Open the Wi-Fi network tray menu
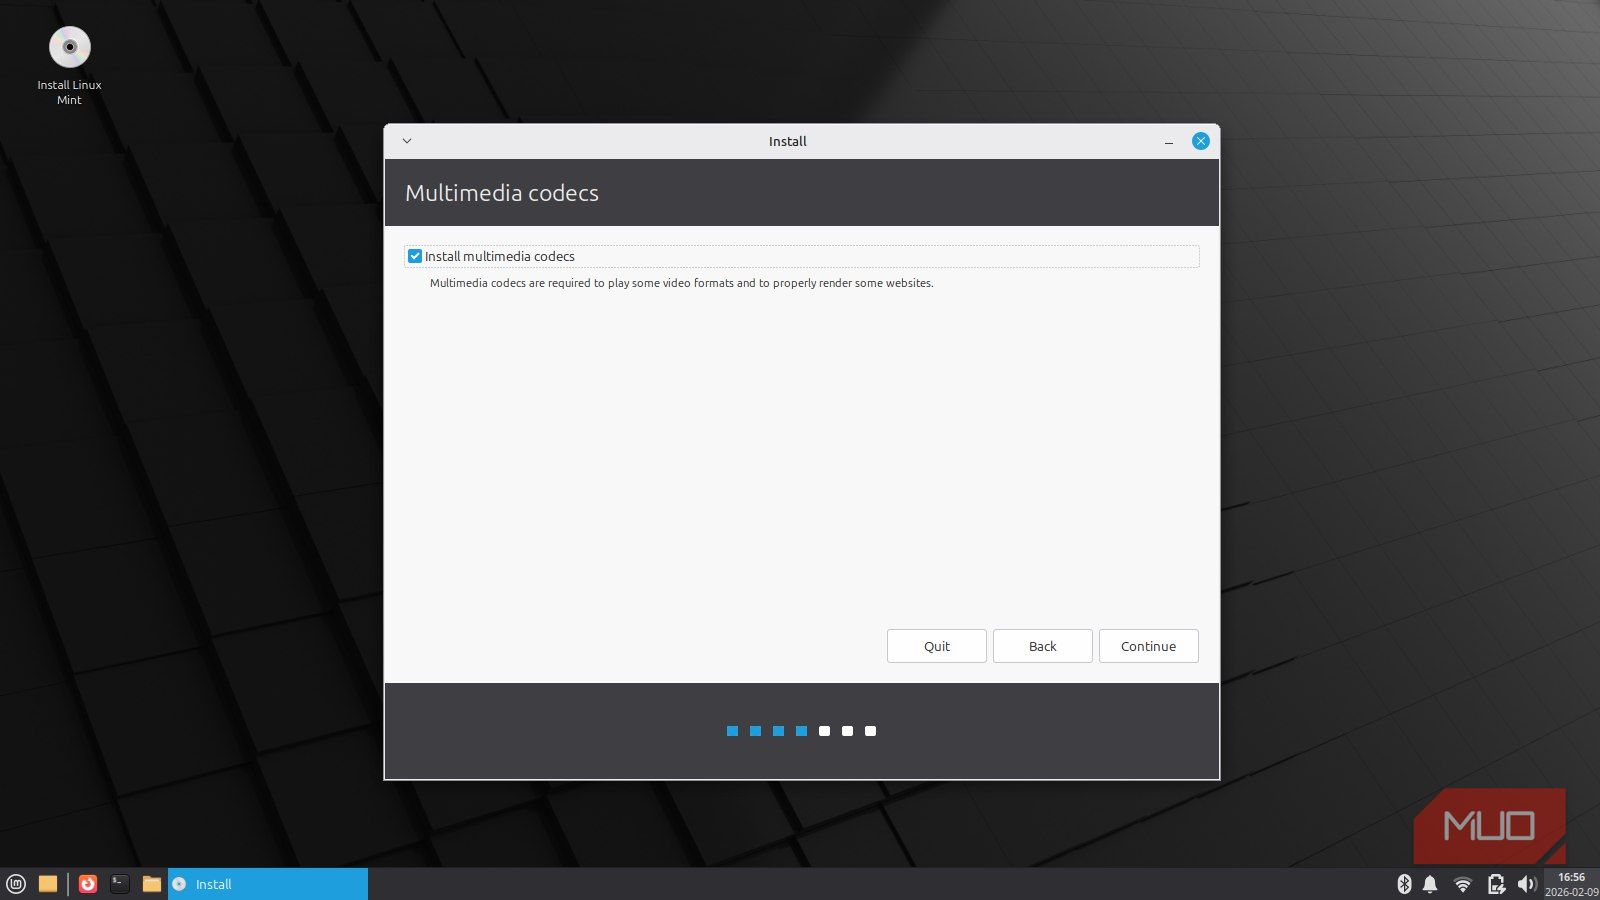Viewport: 1600px width, 900px height. pos(1463,884)
